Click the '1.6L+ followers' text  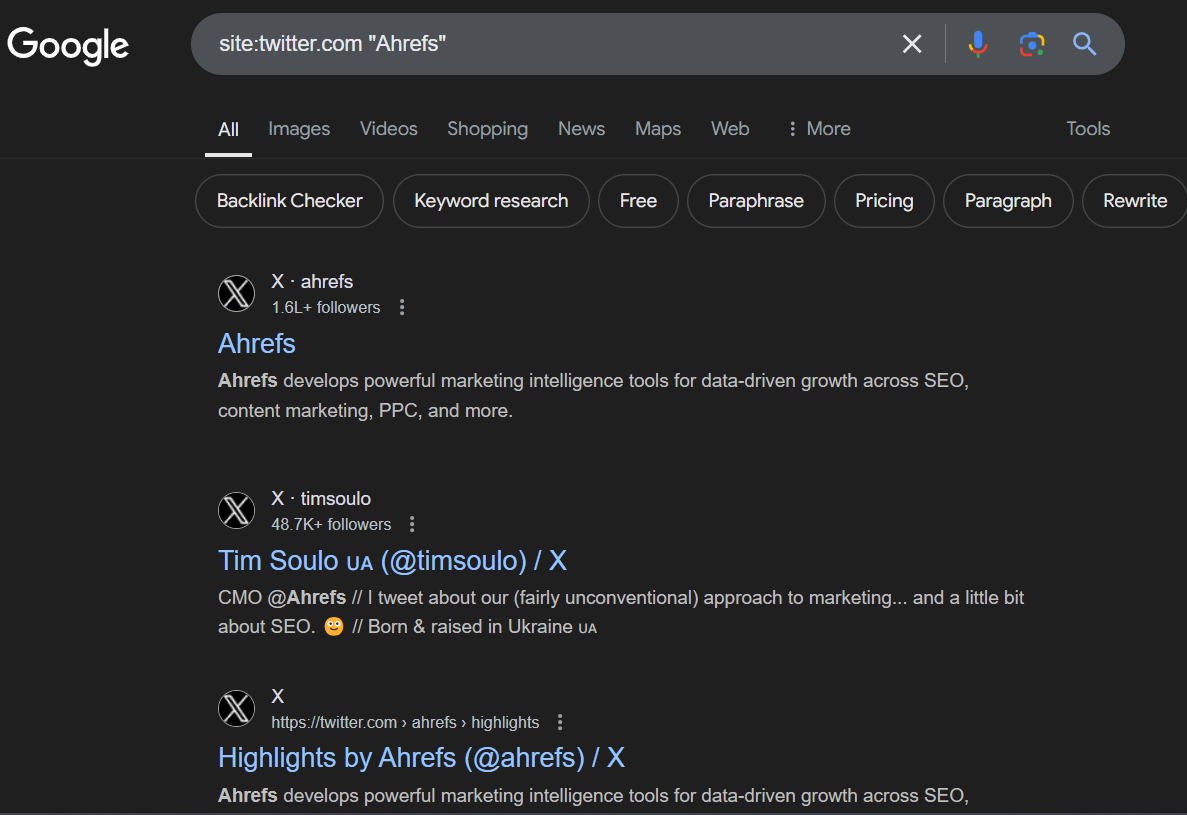(x=326, y=307)
